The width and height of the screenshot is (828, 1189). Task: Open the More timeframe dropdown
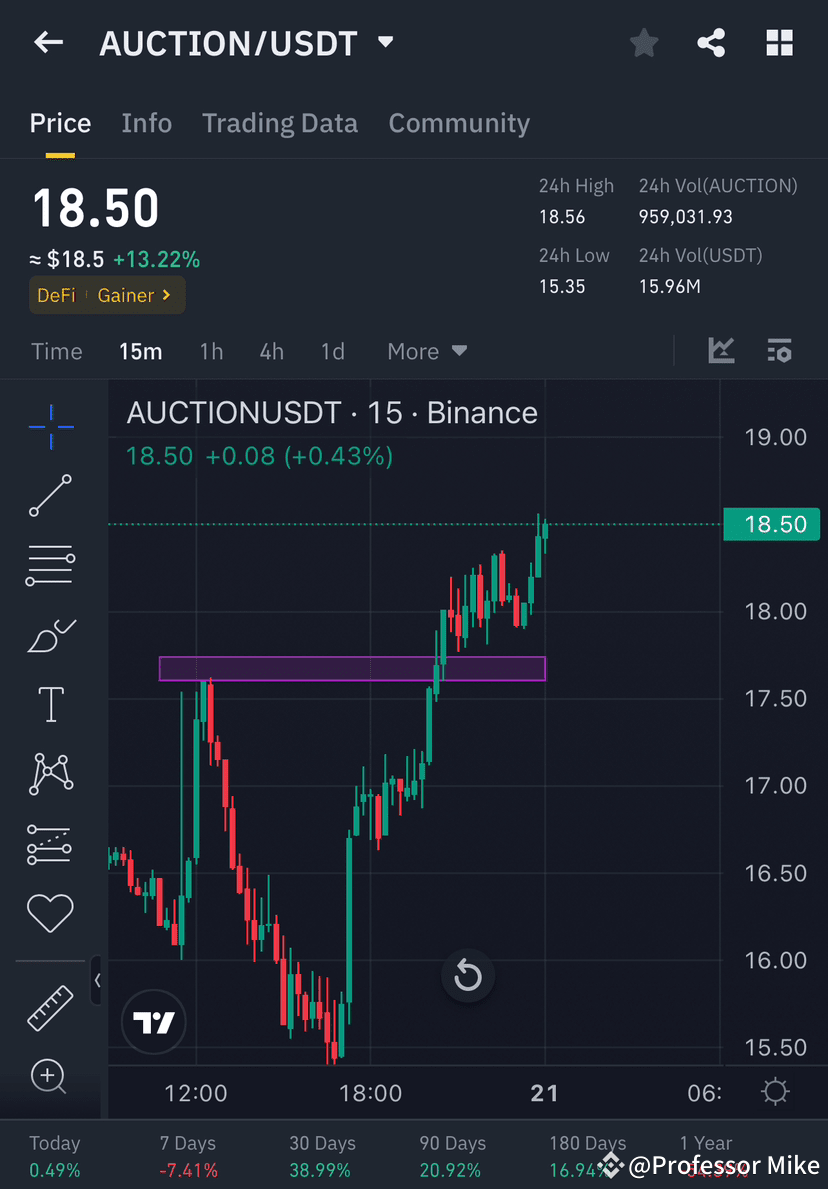point(426,351)
